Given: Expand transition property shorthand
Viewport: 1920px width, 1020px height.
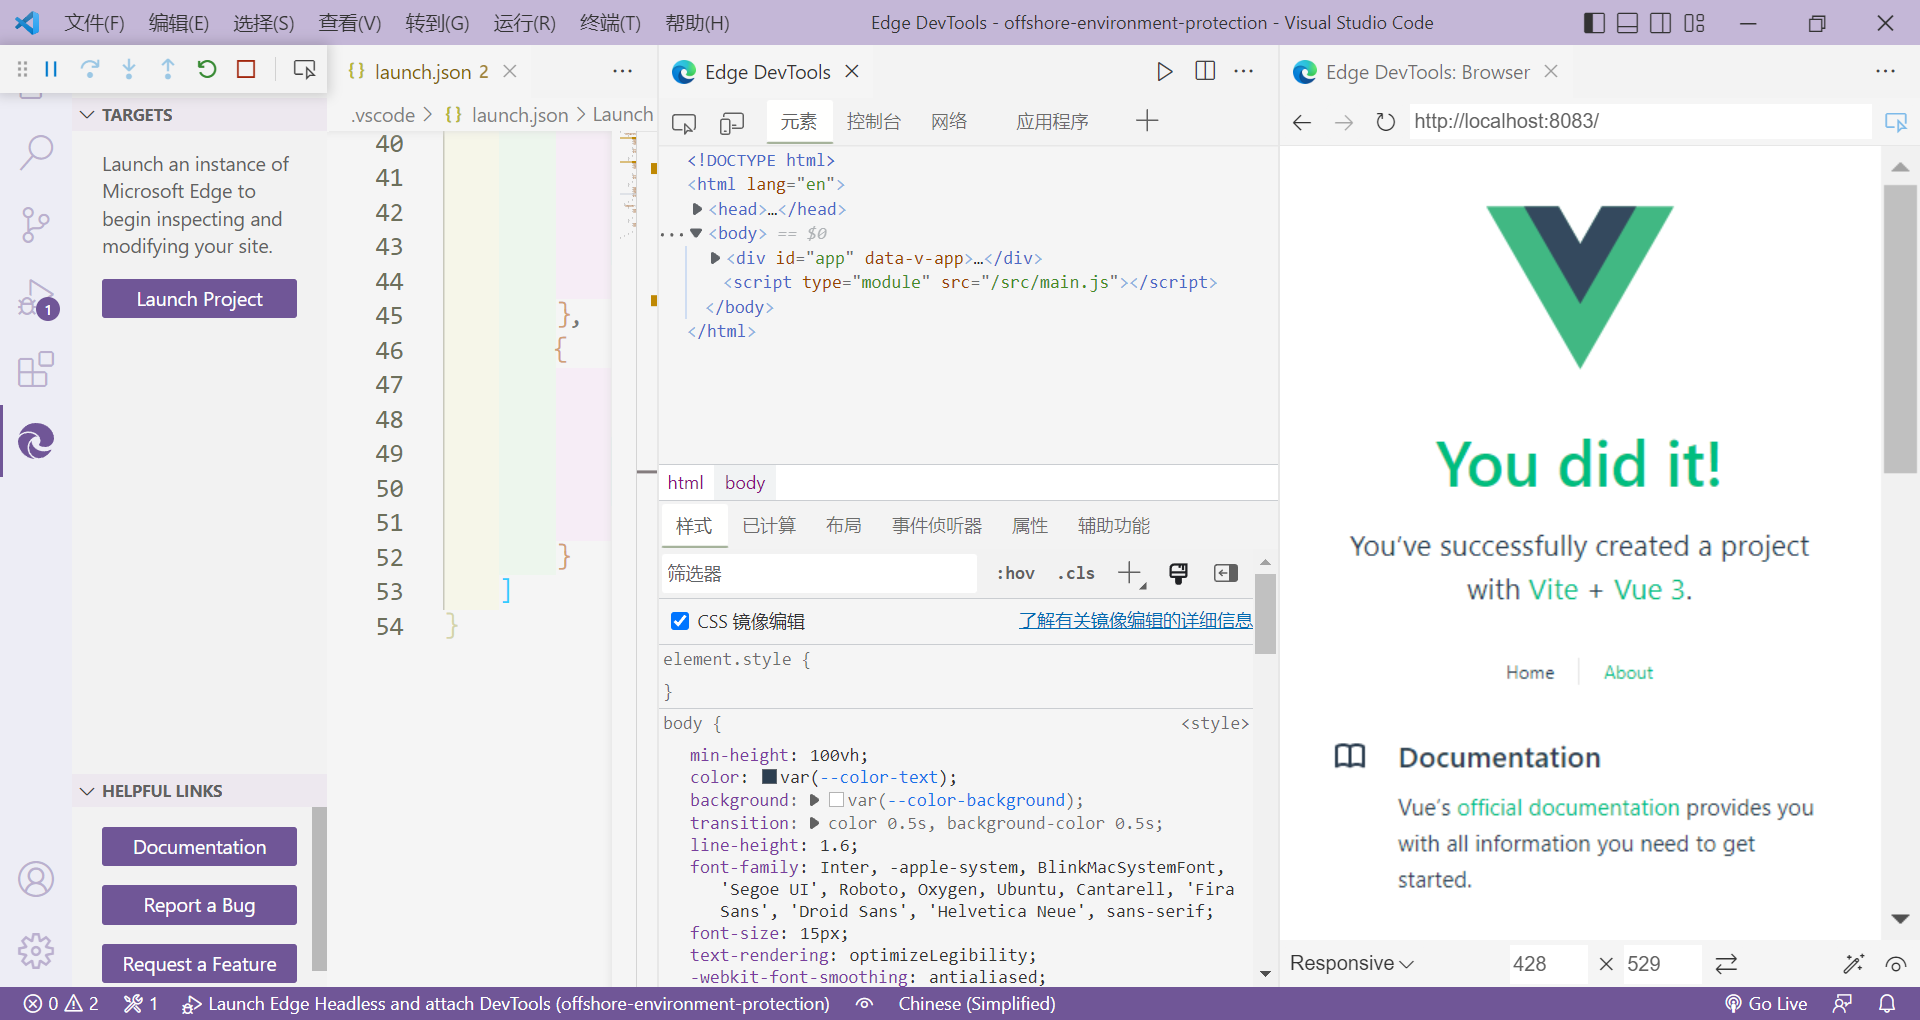Looking at the screenshot, I should [814, 823].
